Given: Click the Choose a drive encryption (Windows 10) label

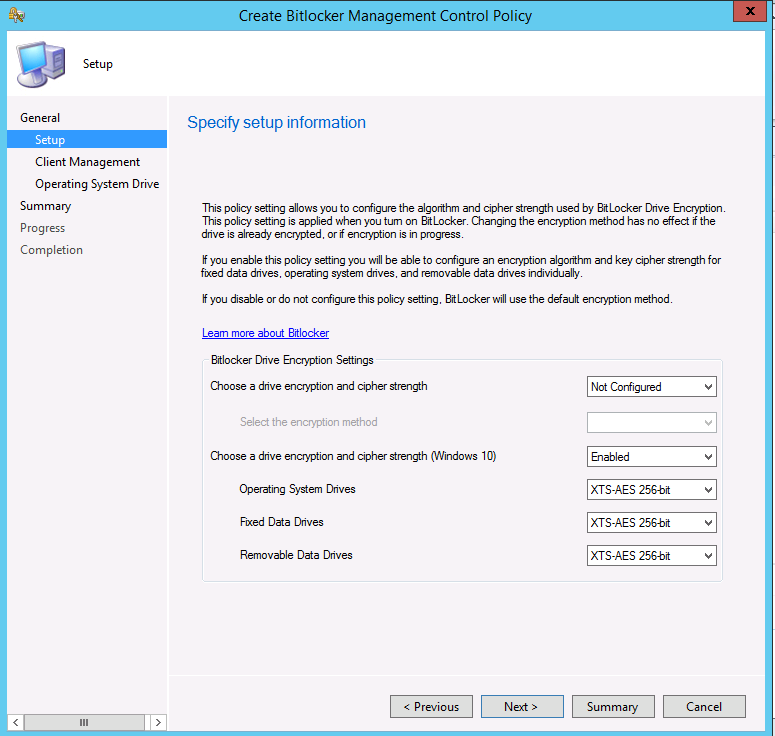Looking at the screenshot, I should [353, 456].
